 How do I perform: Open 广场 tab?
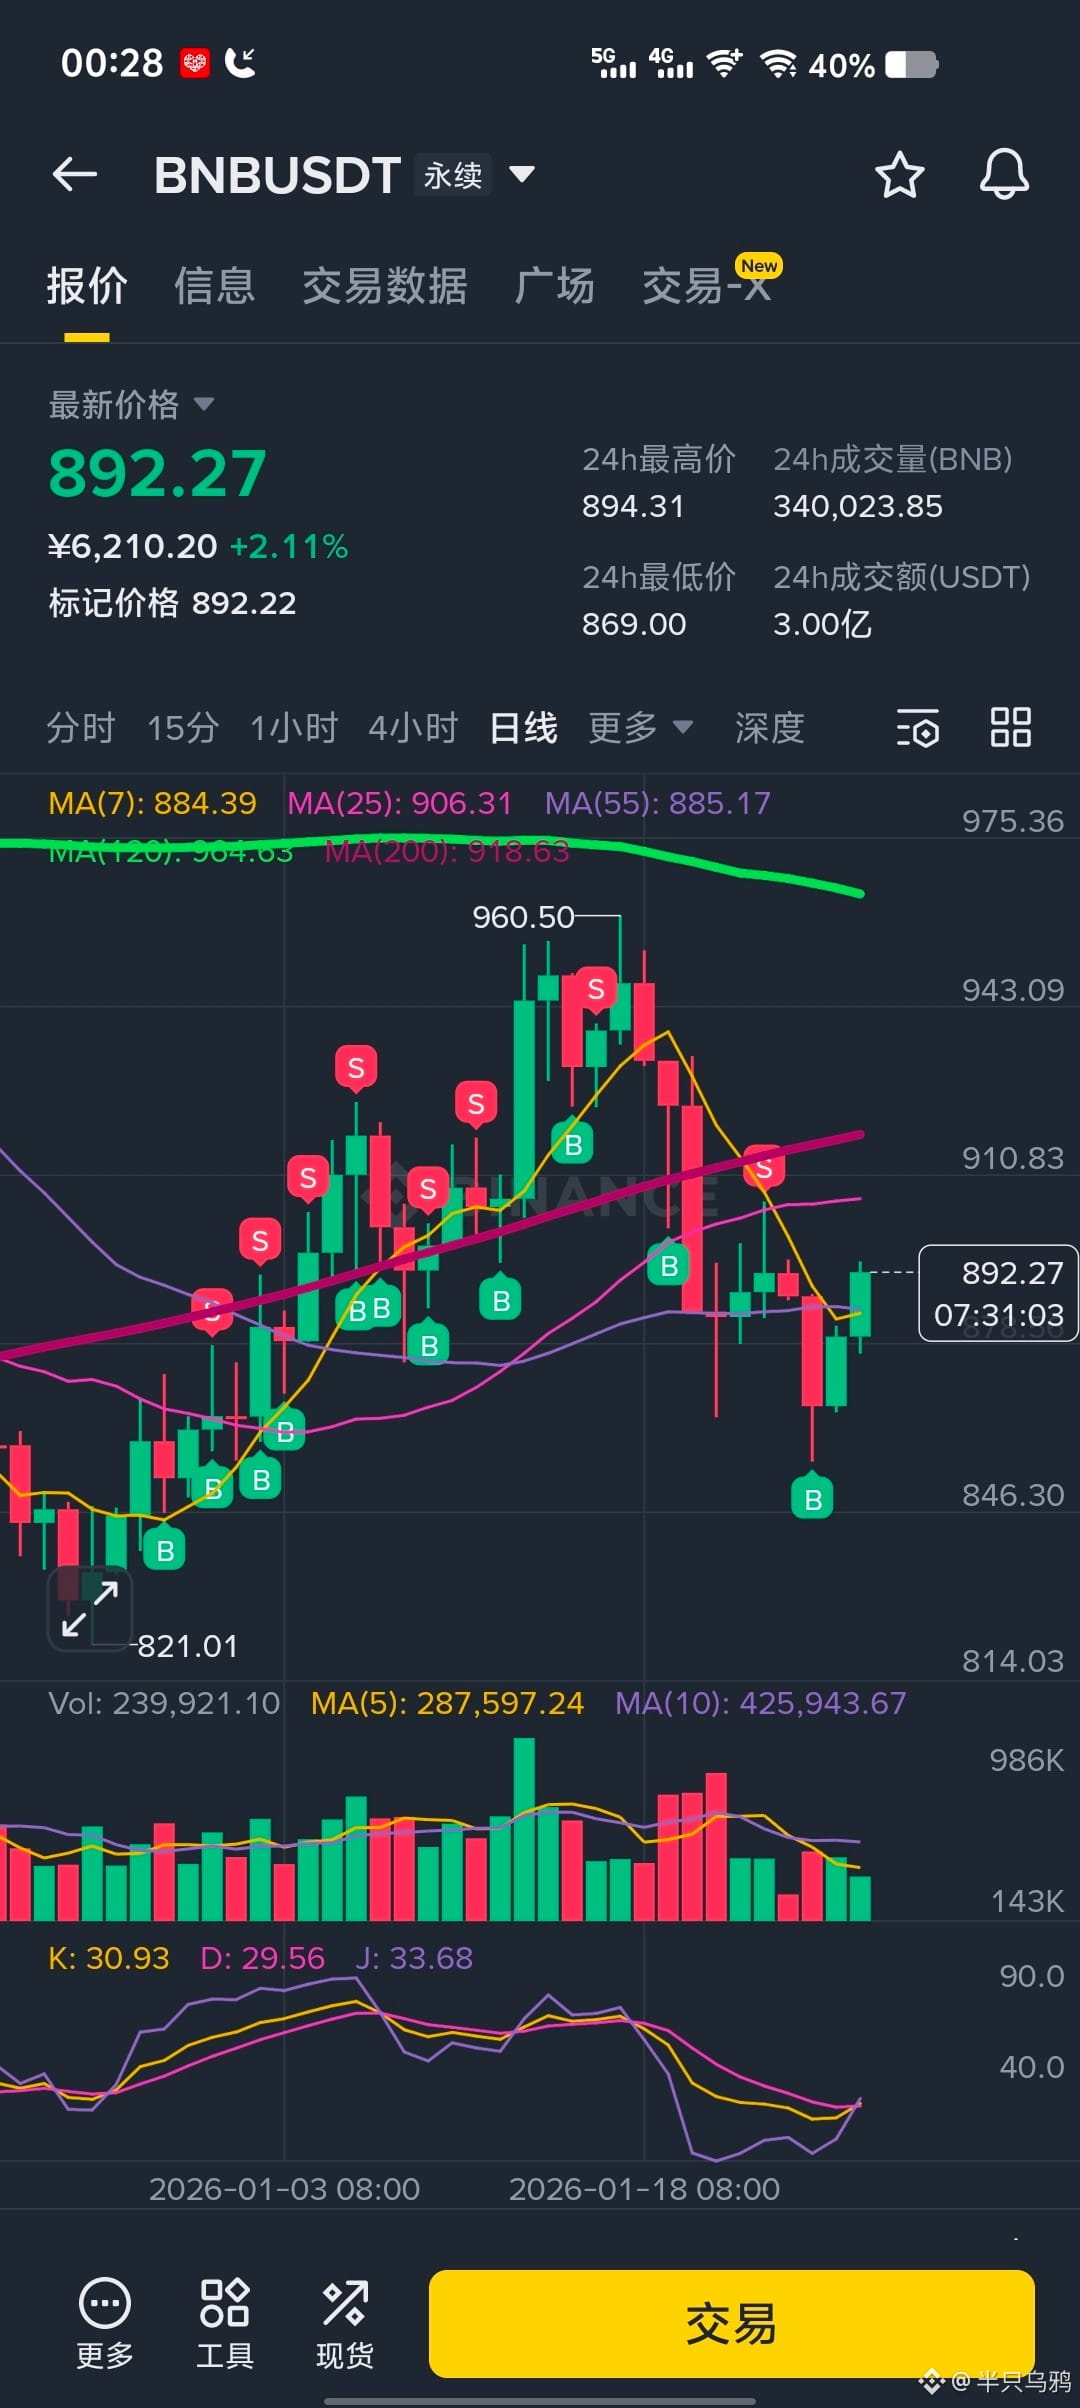point(554,286)
